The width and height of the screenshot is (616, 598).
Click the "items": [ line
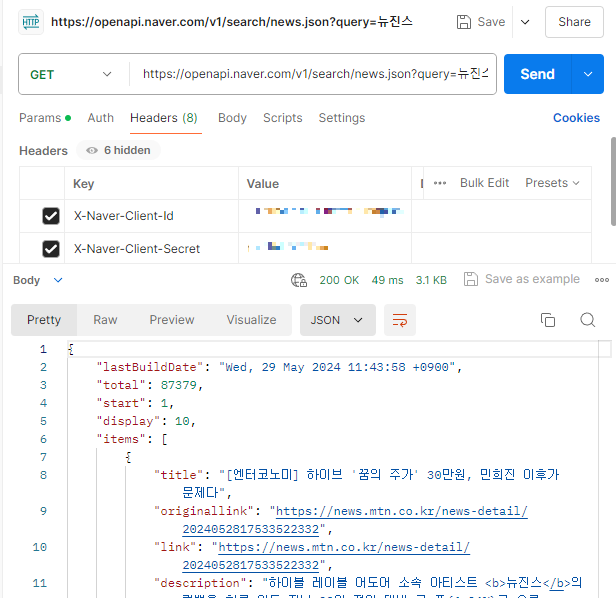[x=132, y=439]
